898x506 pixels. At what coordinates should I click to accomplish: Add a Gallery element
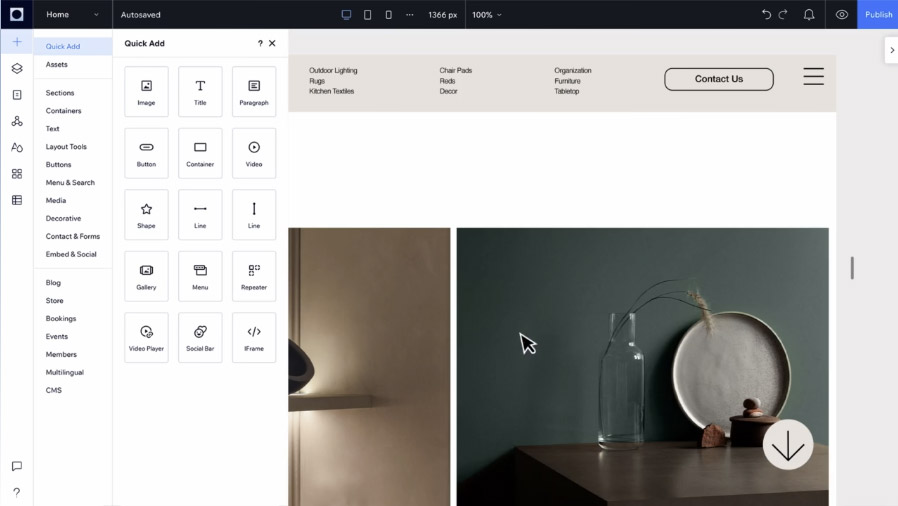[146, 276]
